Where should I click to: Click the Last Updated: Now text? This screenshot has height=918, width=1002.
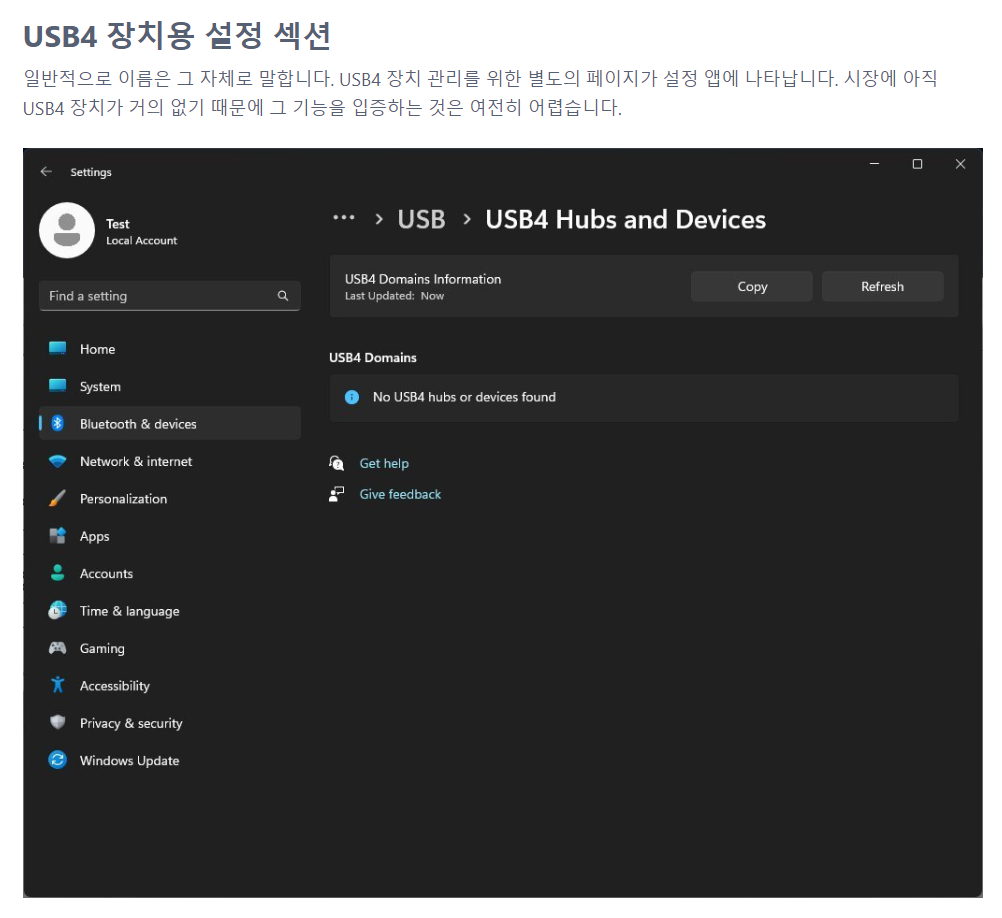394,296
